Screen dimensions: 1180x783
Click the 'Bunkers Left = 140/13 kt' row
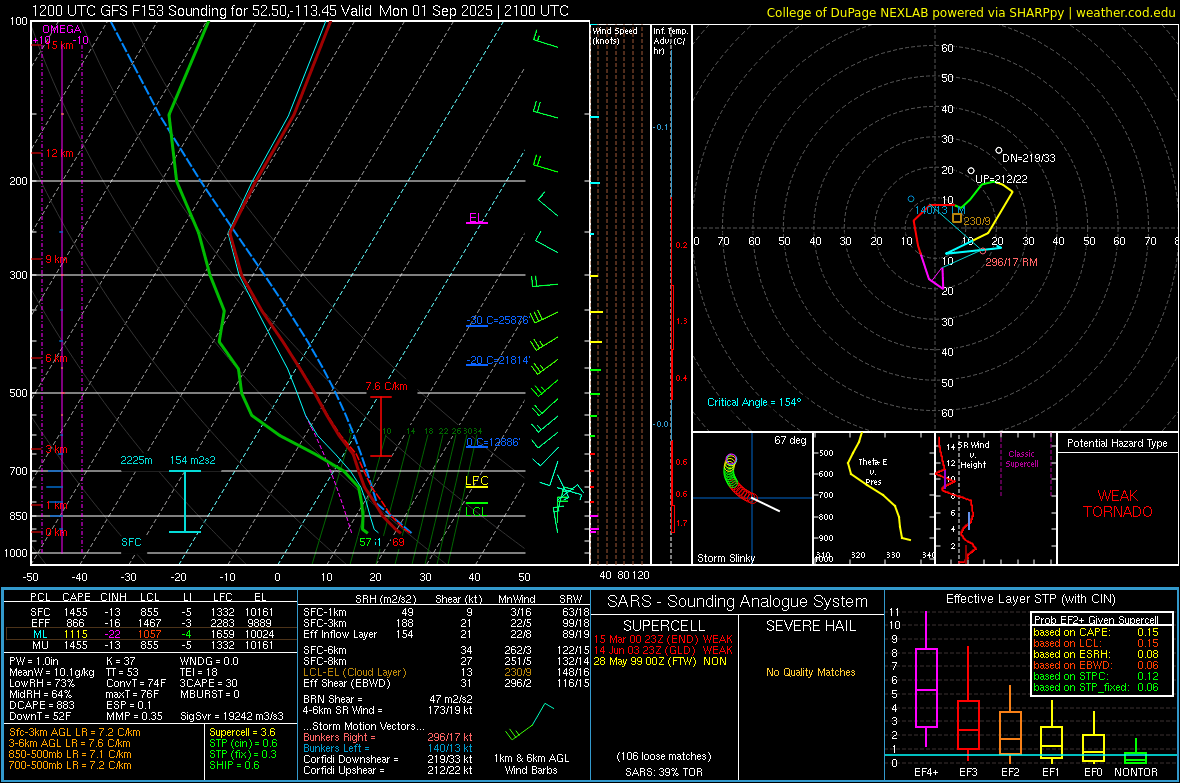click(x=388, y=748)
